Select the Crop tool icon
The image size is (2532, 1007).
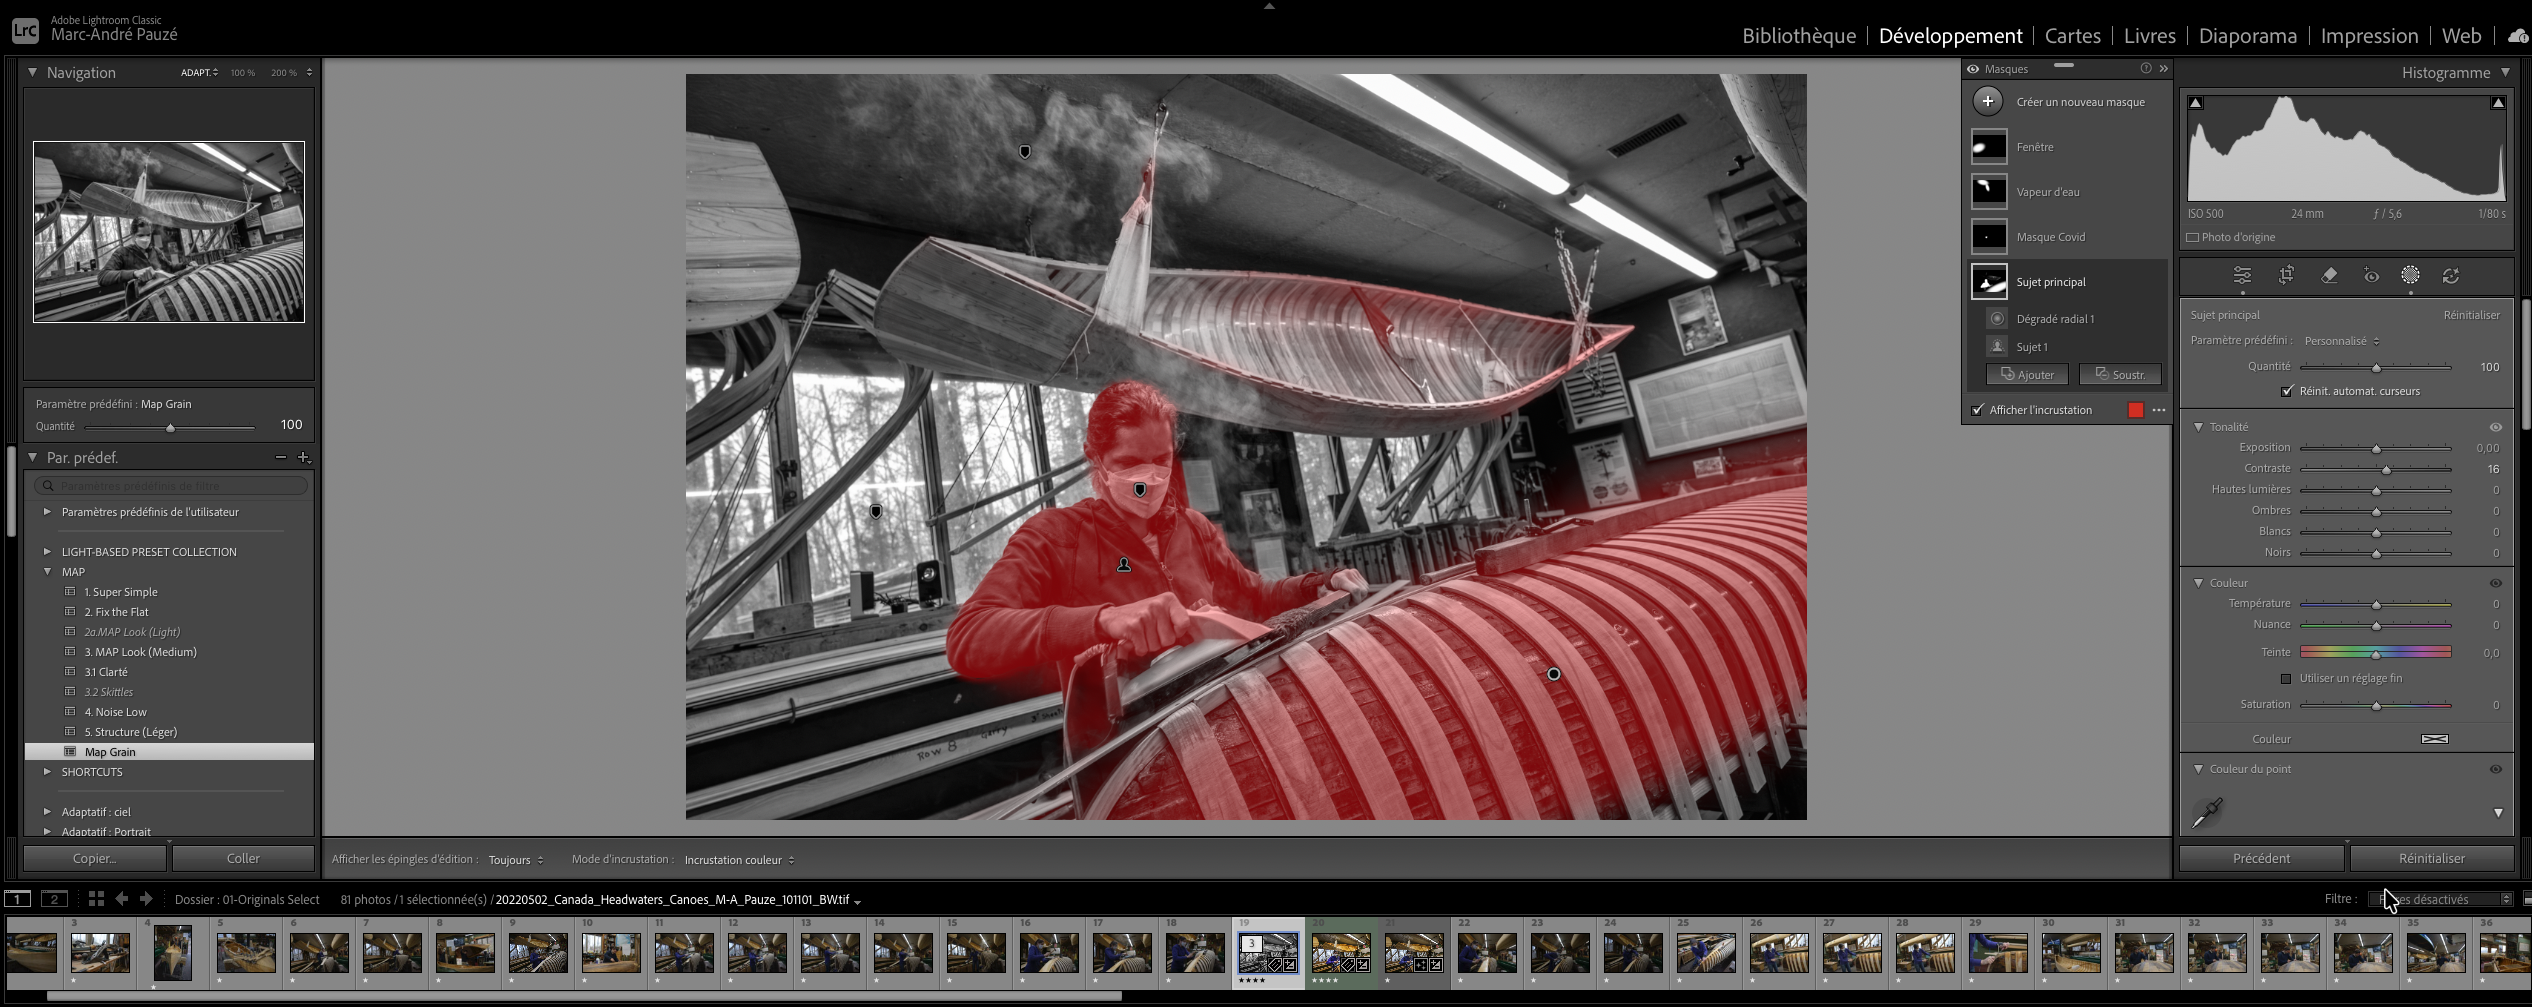(x=2286, y=276)
